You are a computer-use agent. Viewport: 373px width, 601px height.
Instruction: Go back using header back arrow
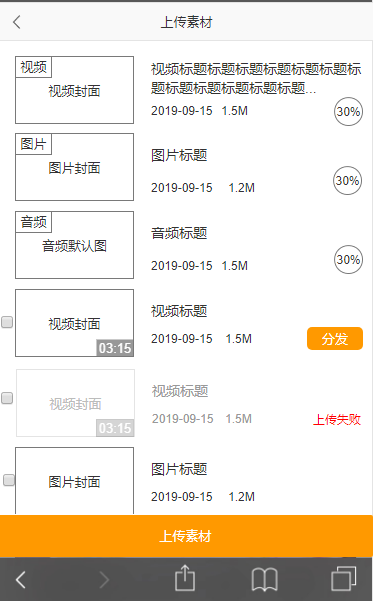(x=16, y=22)
